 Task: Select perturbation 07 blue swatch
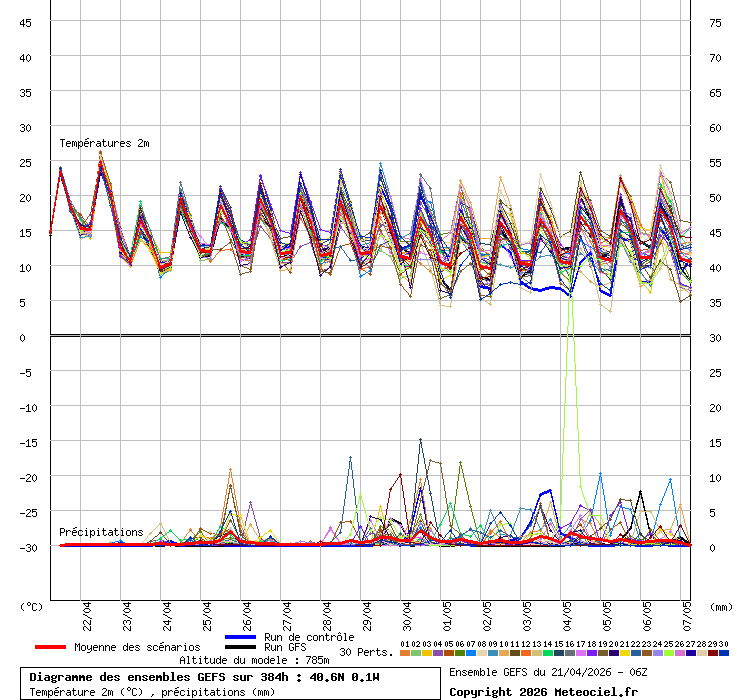coord(471,653)
